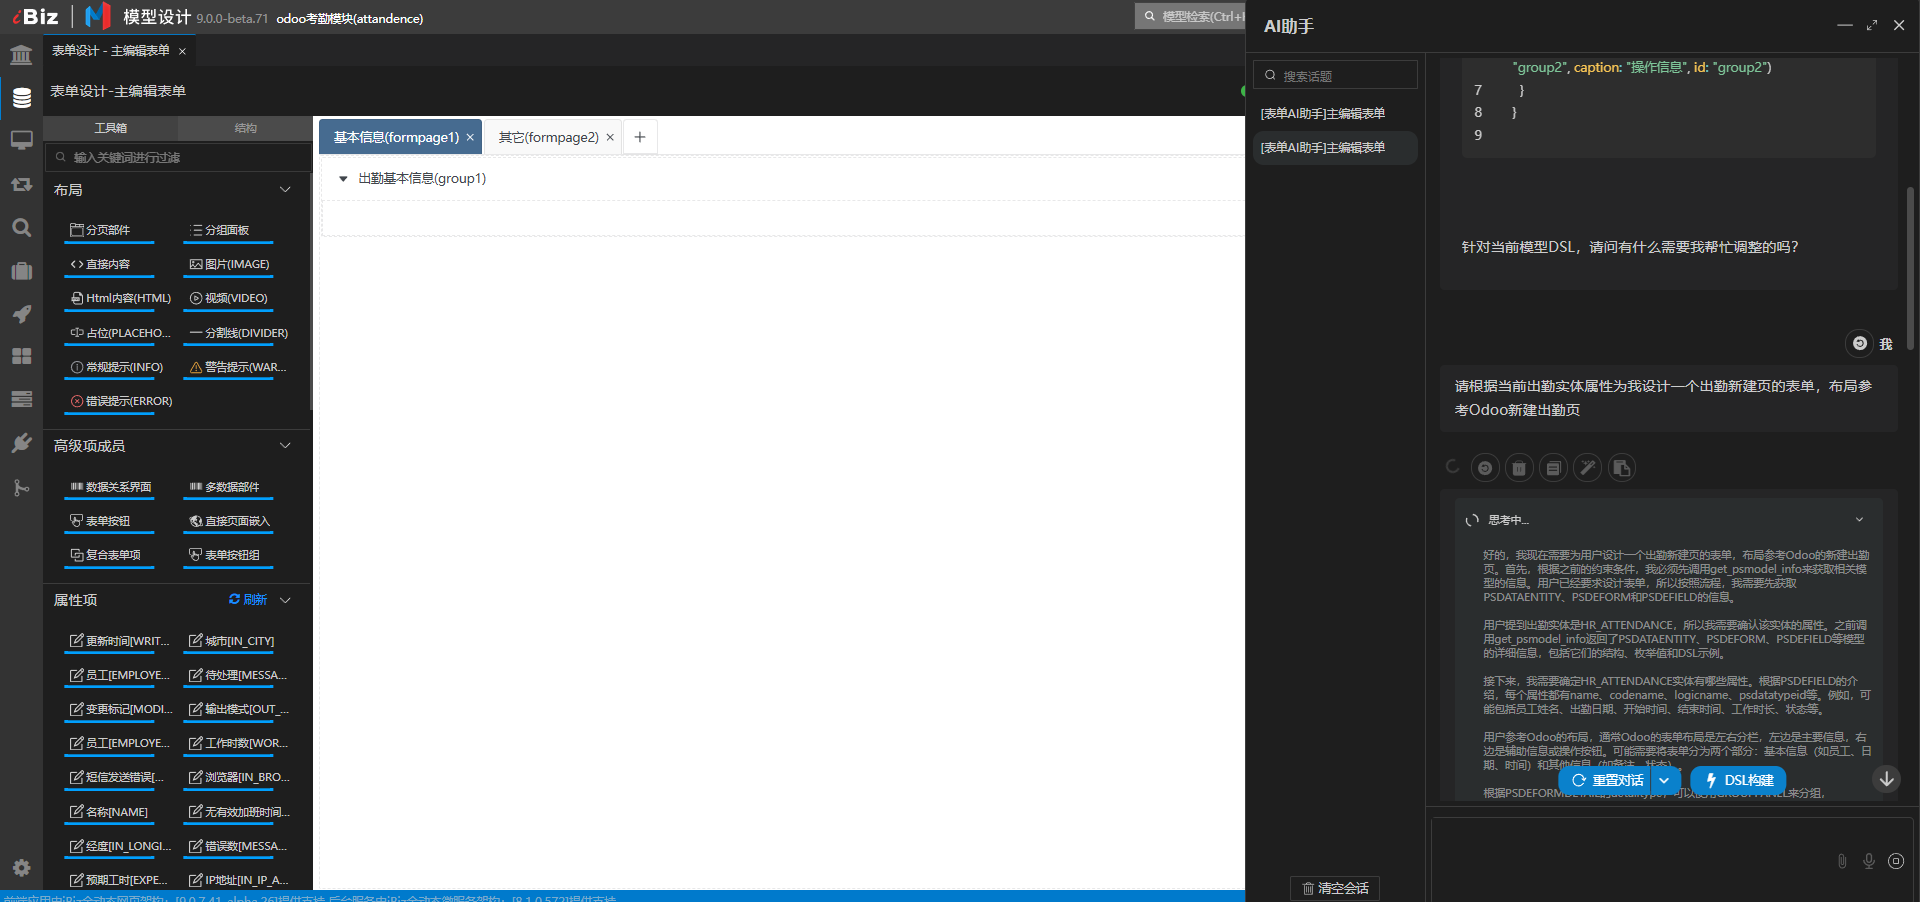This screenshot has height=902, width=1920.
Task: Click the 清空会话 button
Action: click(x=1335, y=888)
